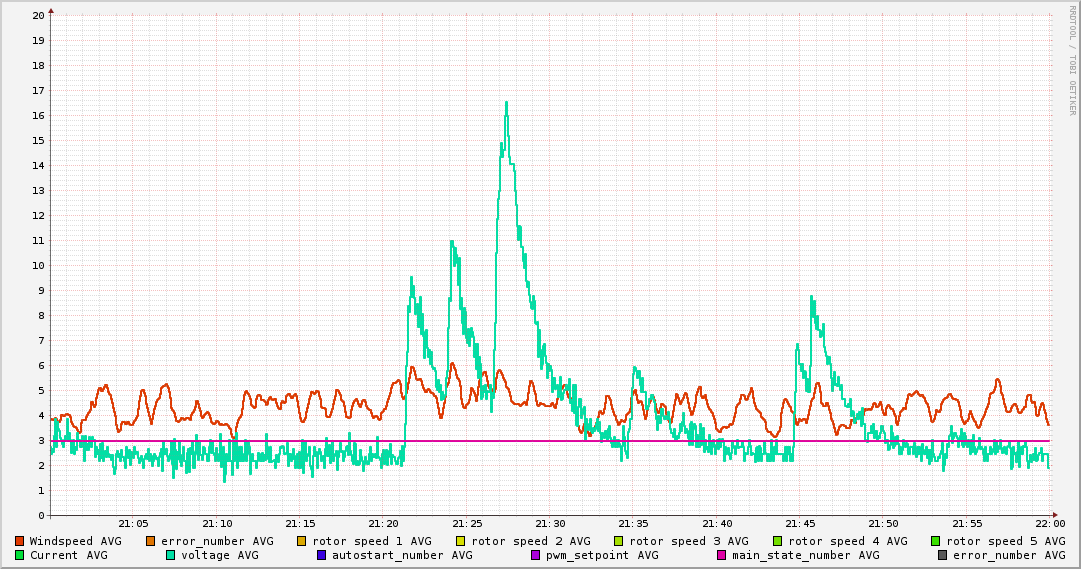Image resolution: width=1081 pixels, height=569 pixels.
Task: Click the rotor speed 4 AVG swatch
Action: click(x=777, y=541)
